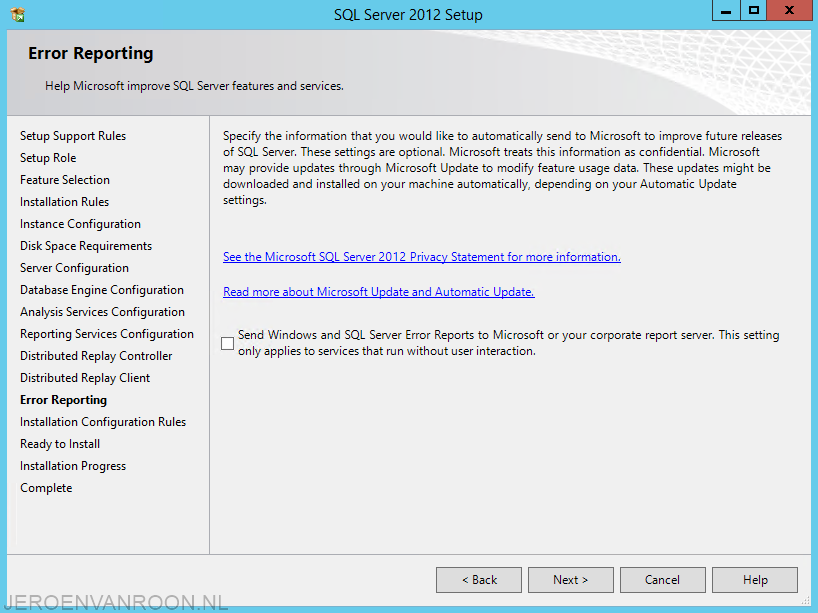This screenshot has width=818, height=613.
Task: Select the Installation Configuration Rules step
Action: point(103,422)
